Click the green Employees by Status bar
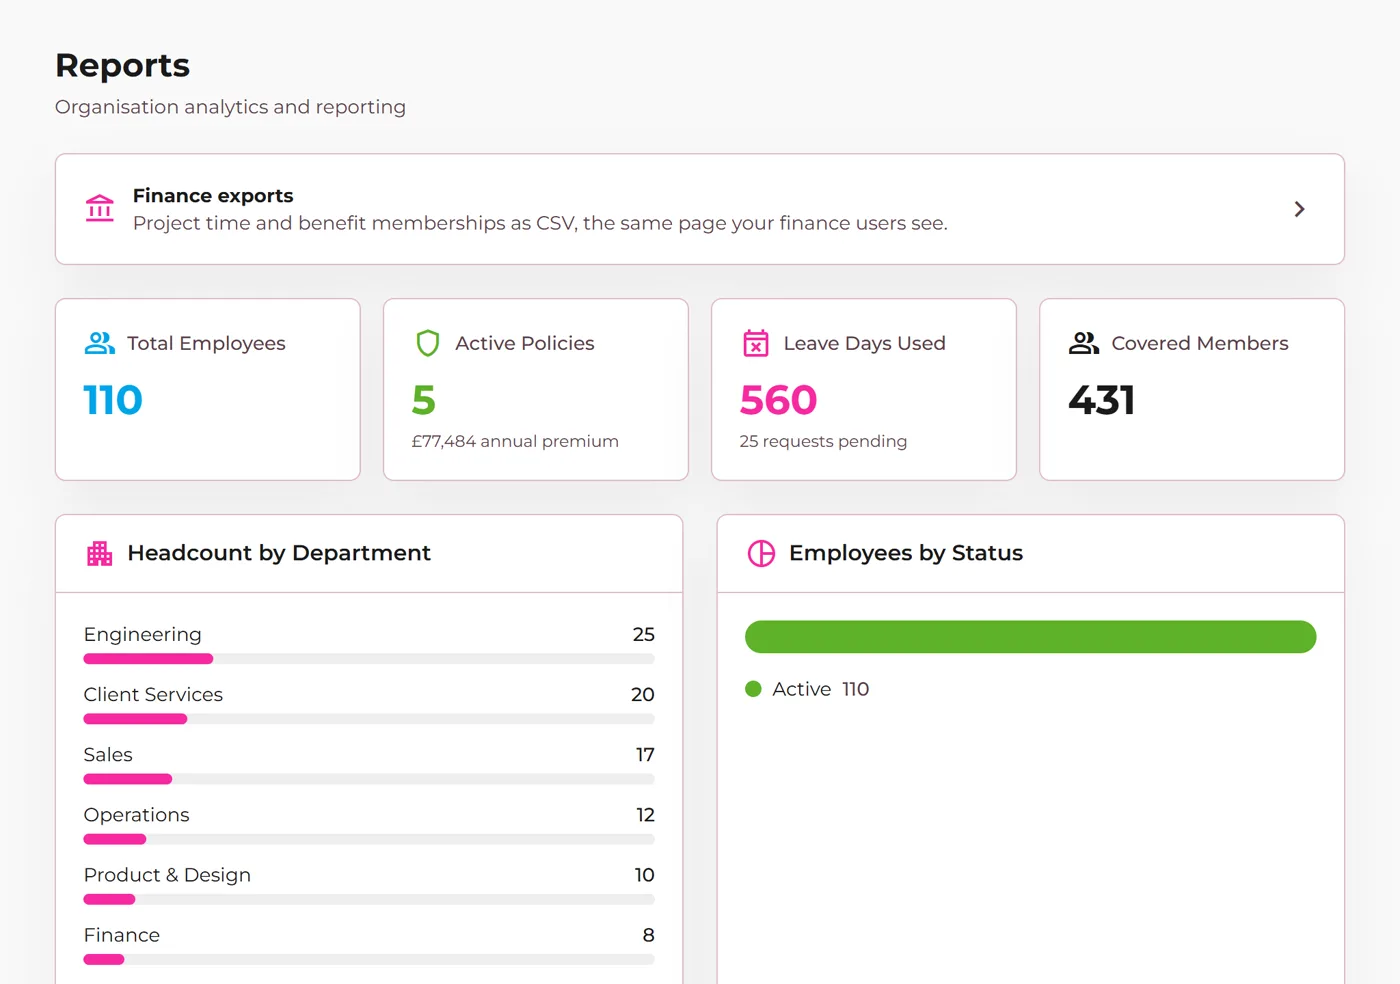The height and width of the screenshot is (984, 1400). 1031,637
